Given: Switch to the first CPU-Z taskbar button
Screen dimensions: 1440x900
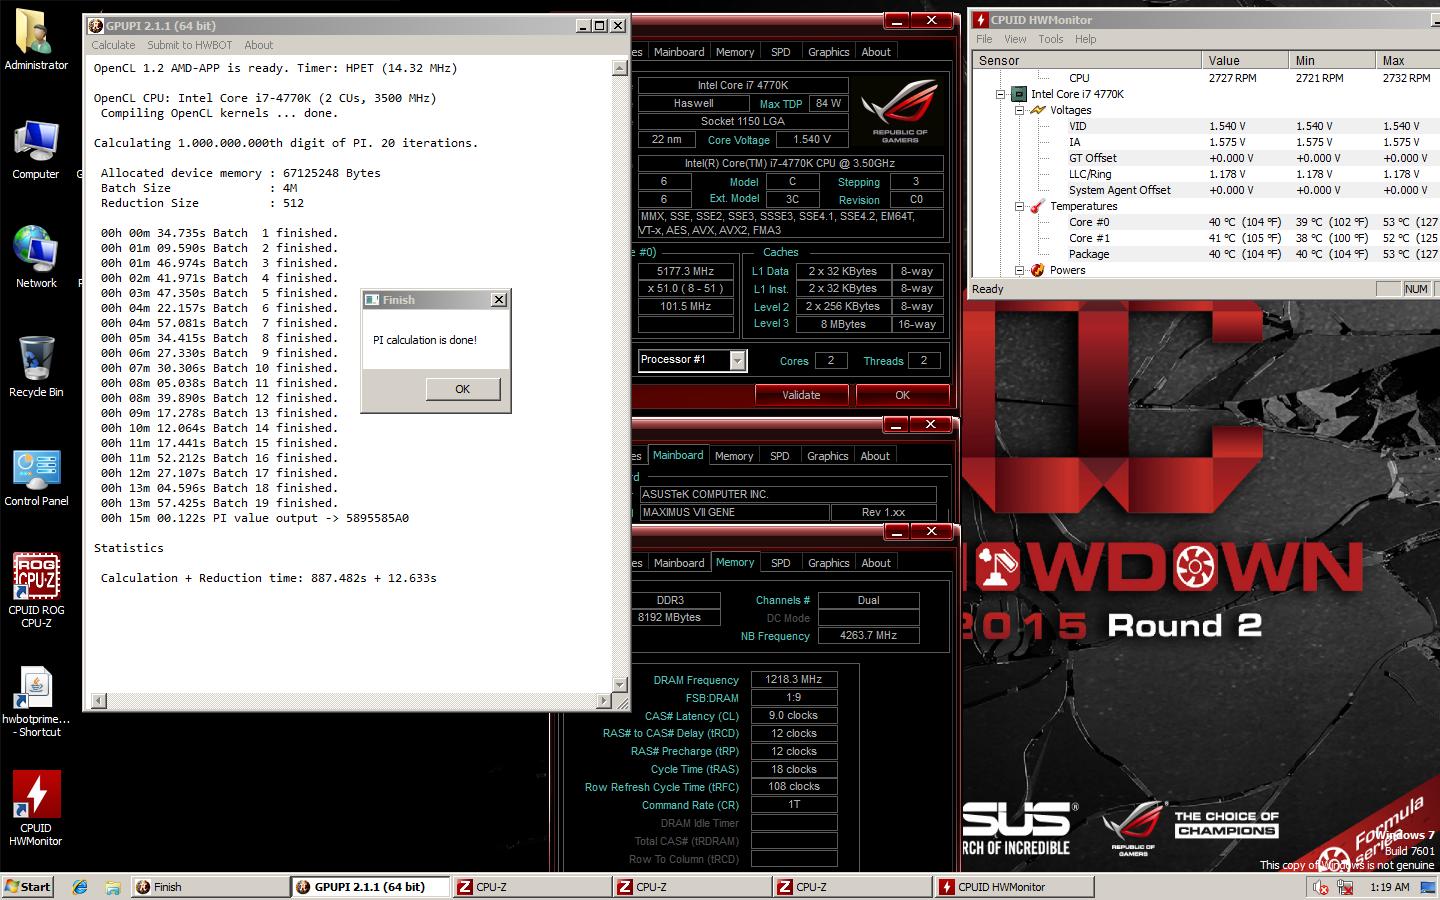Looking at the screenshot, I should tap(530, 887).
